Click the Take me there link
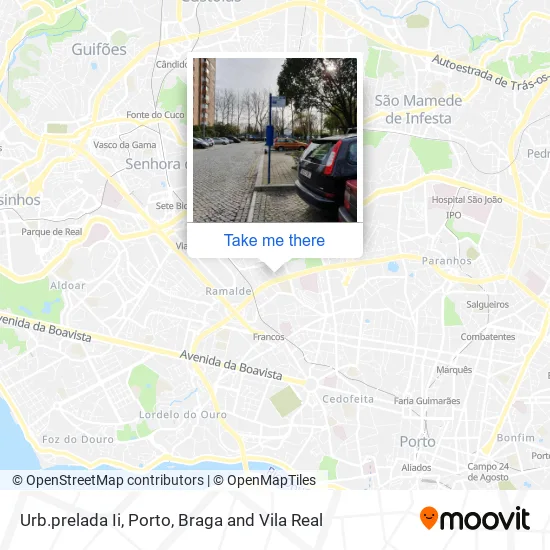 tap(274, 241)
